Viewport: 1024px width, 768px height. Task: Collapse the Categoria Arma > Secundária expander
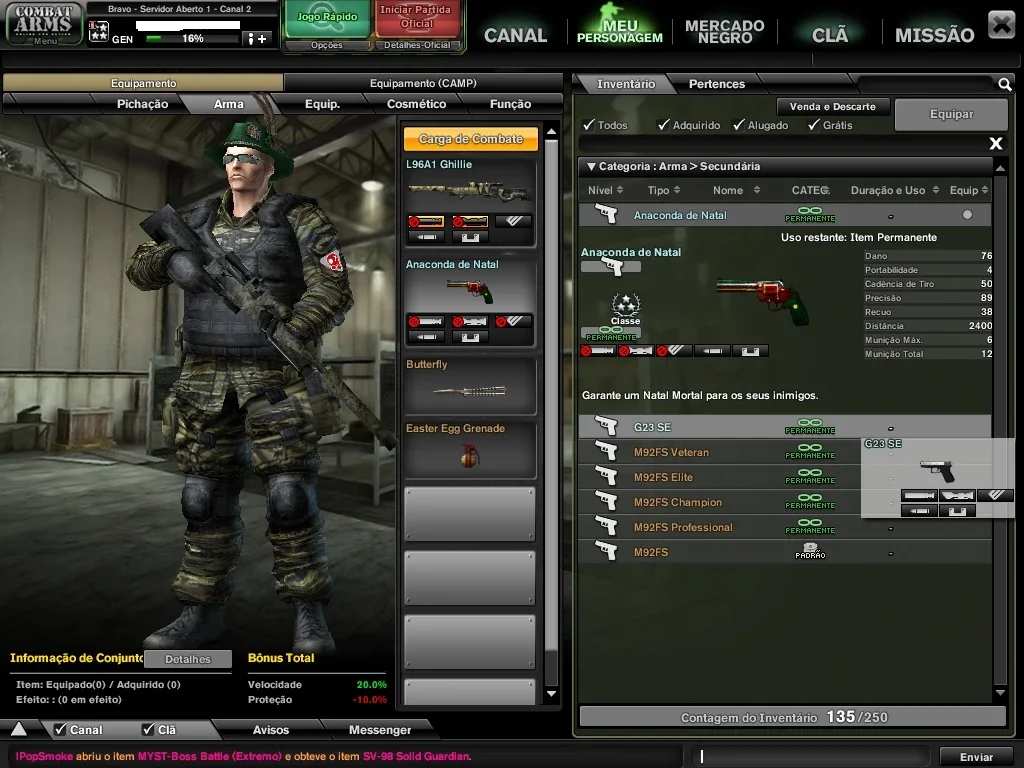[591, 167]
